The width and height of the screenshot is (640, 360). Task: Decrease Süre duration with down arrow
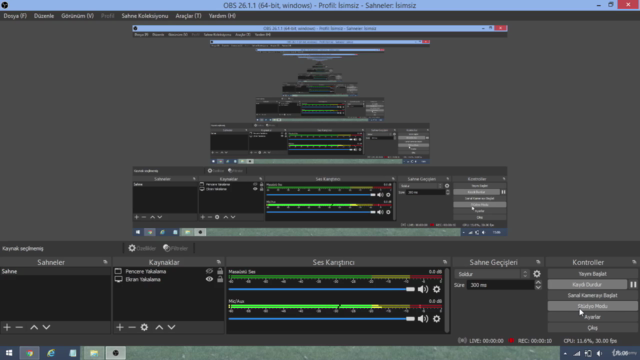point(538,287)
